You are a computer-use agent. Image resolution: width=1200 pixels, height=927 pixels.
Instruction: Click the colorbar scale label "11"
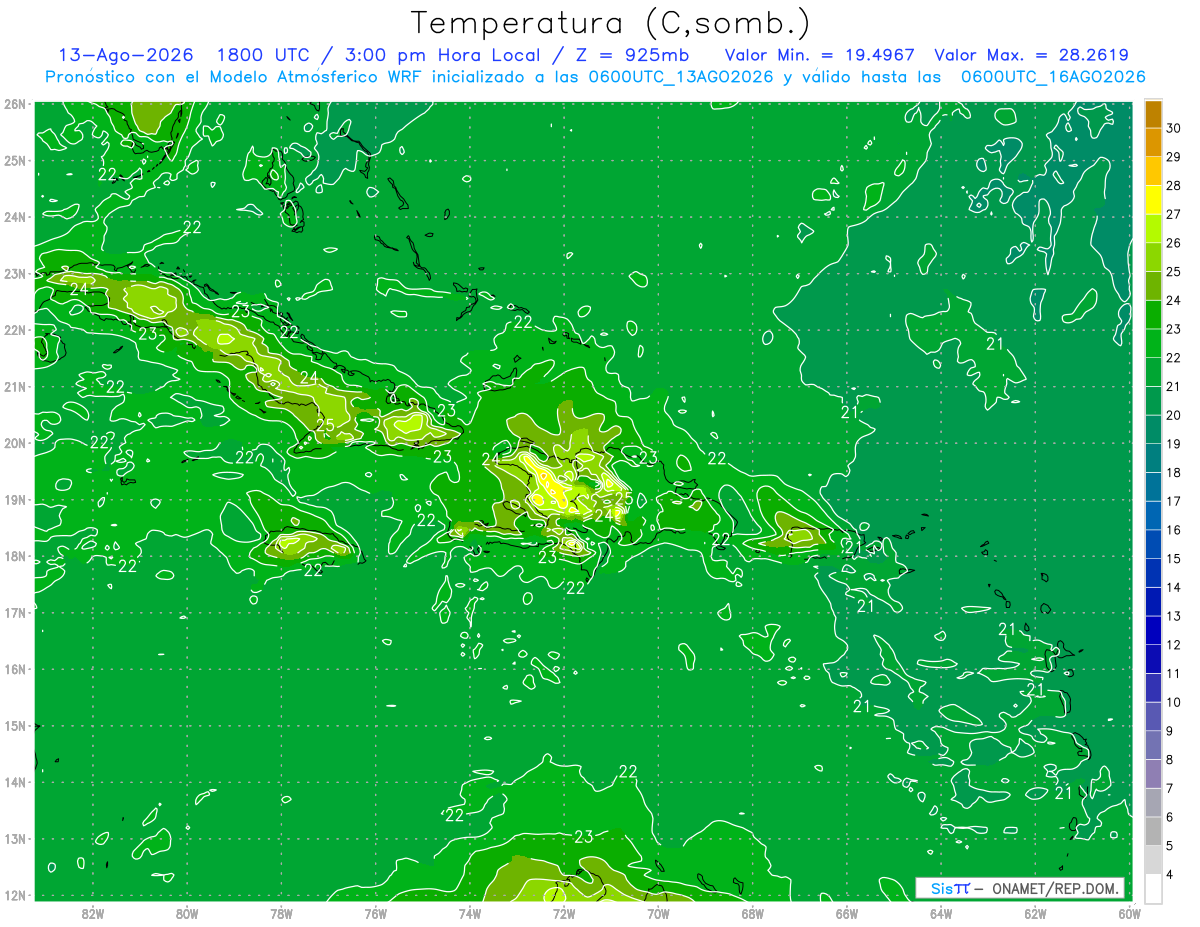point(1173,674)
